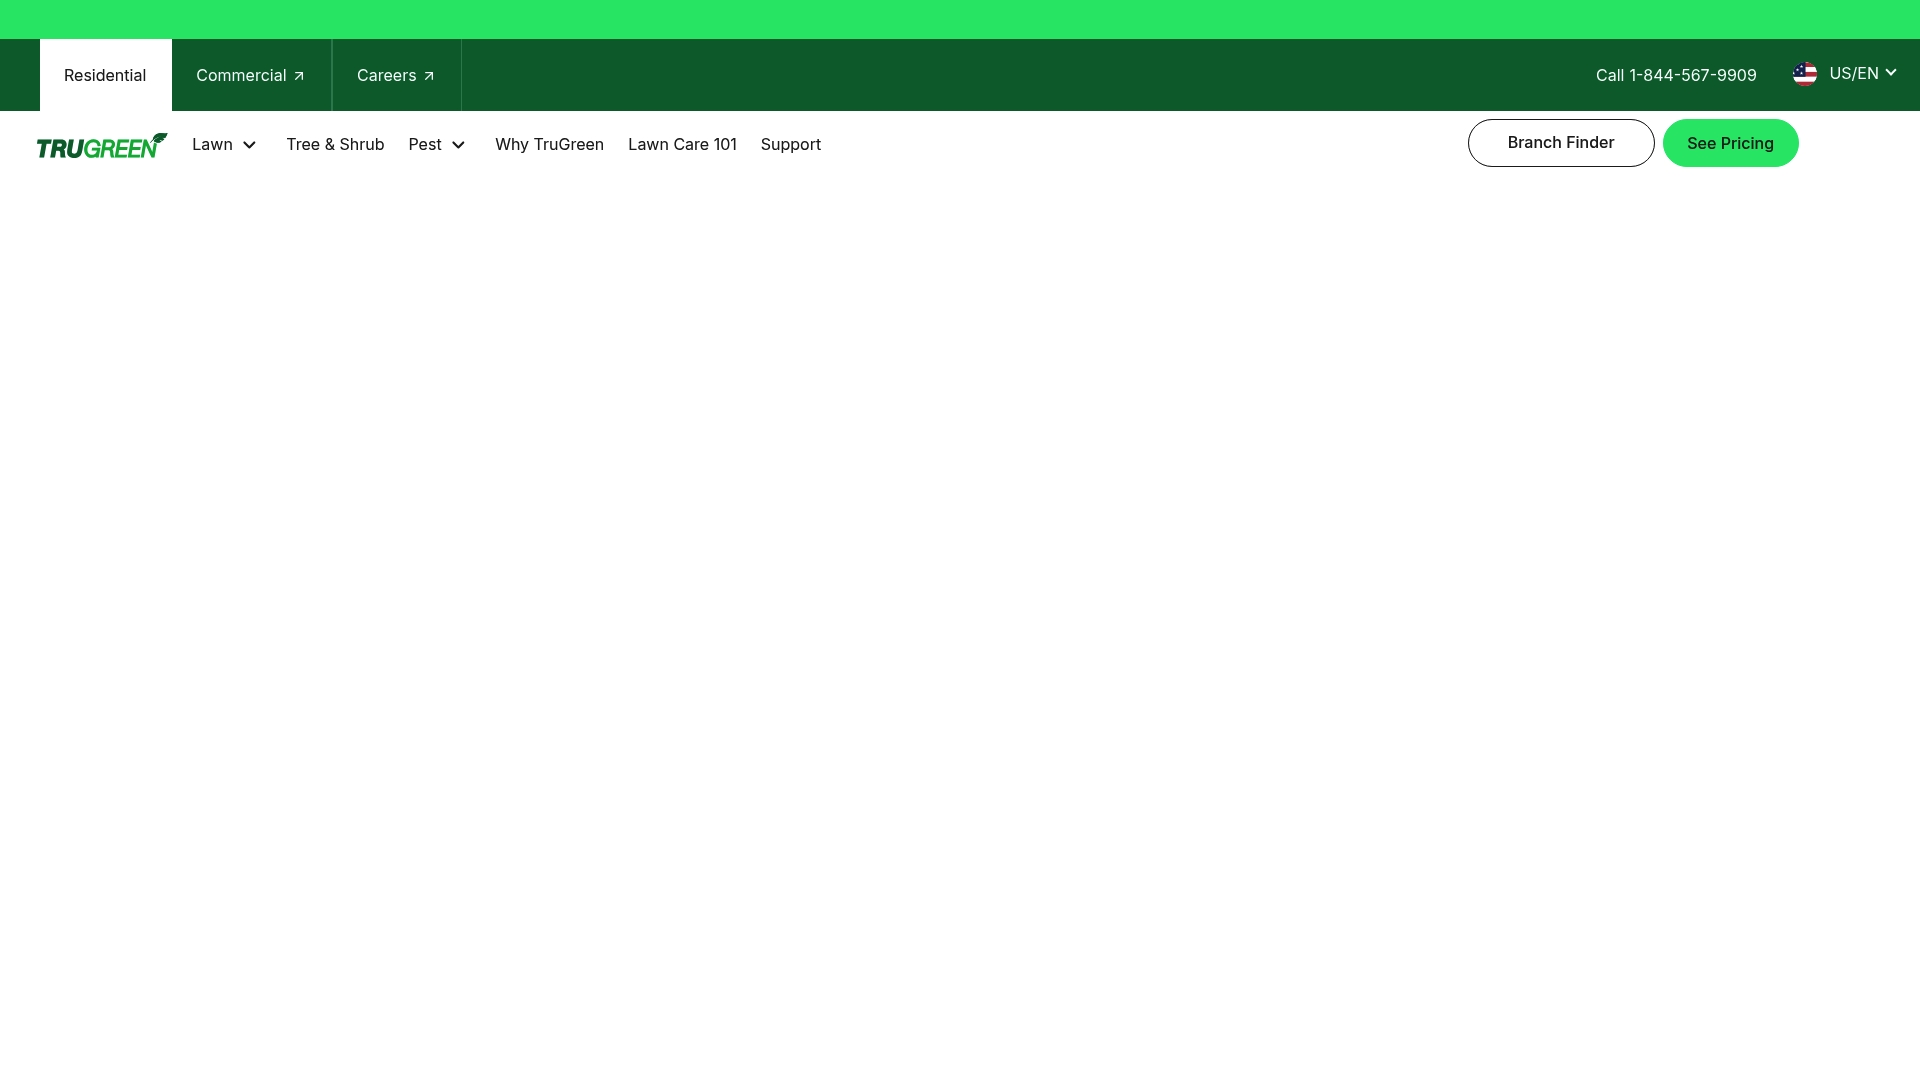Screen dimensions: 1920x1080
Task: Call 1-844-567-9909 via the phone link
Action: coord(1676,74)
